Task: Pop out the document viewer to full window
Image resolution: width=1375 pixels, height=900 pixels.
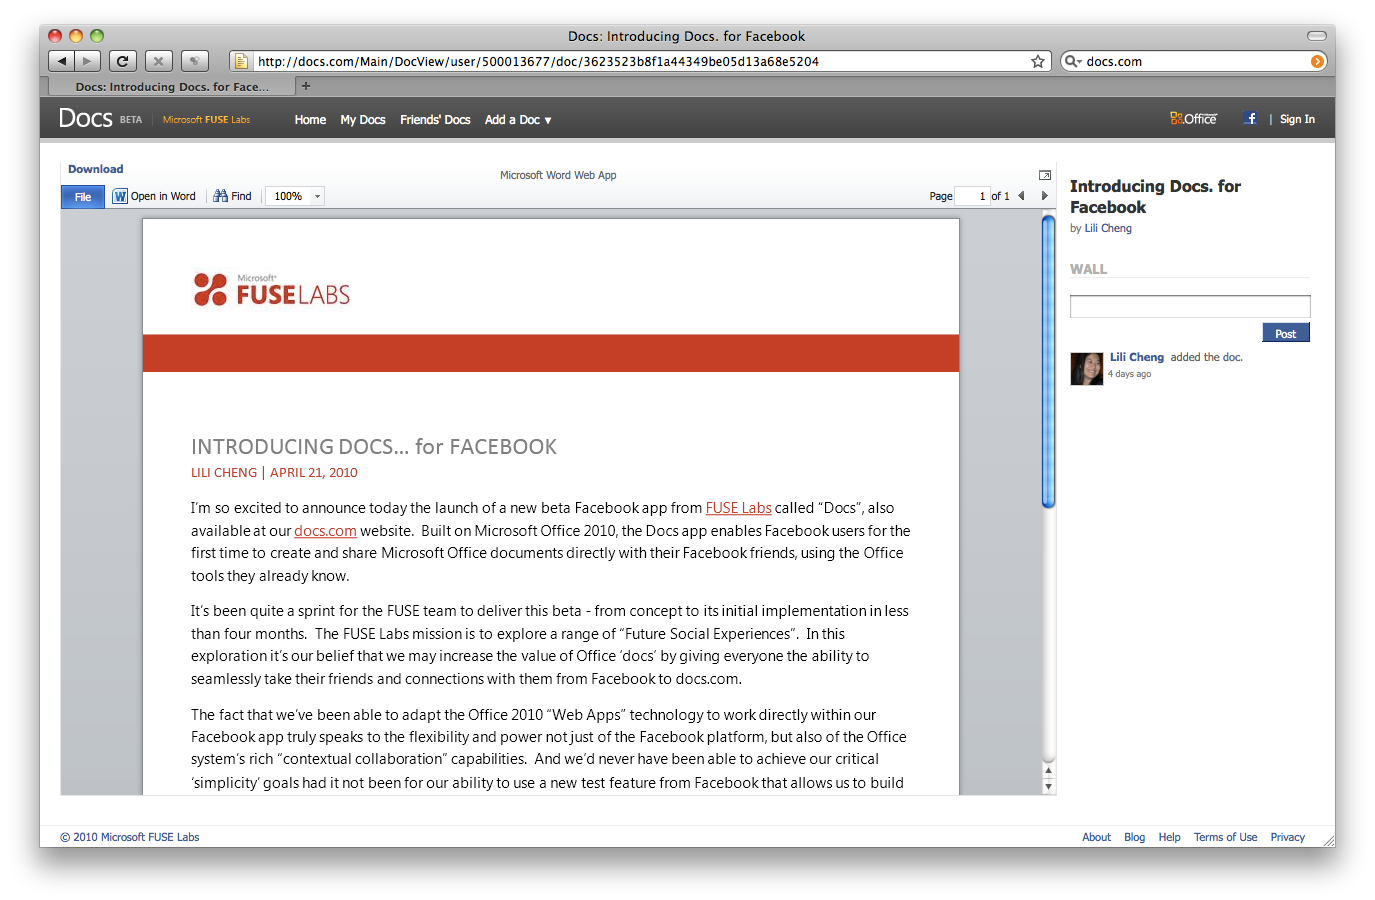Action: 1045,175
